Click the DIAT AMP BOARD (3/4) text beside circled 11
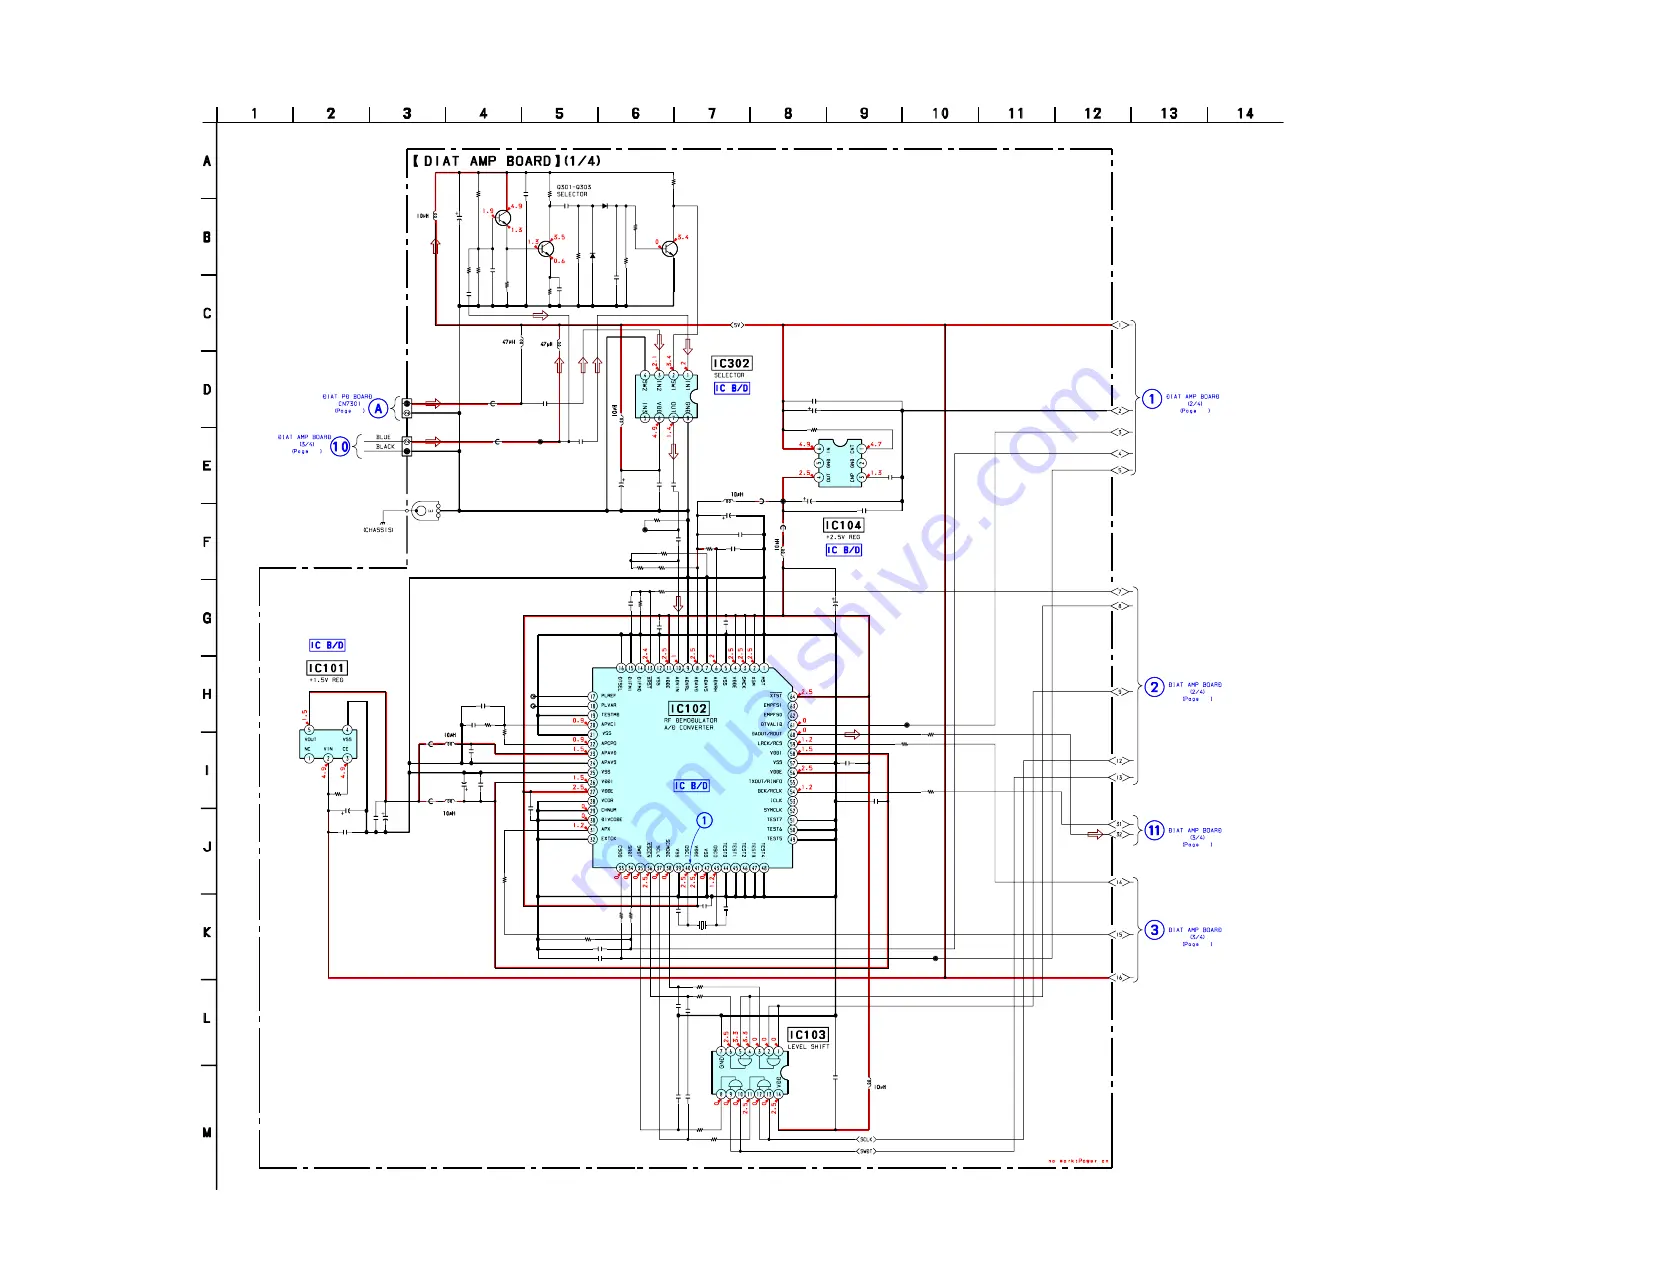The height and width of the screenshot is (1263, 1680). click(x=1196, y=837)
